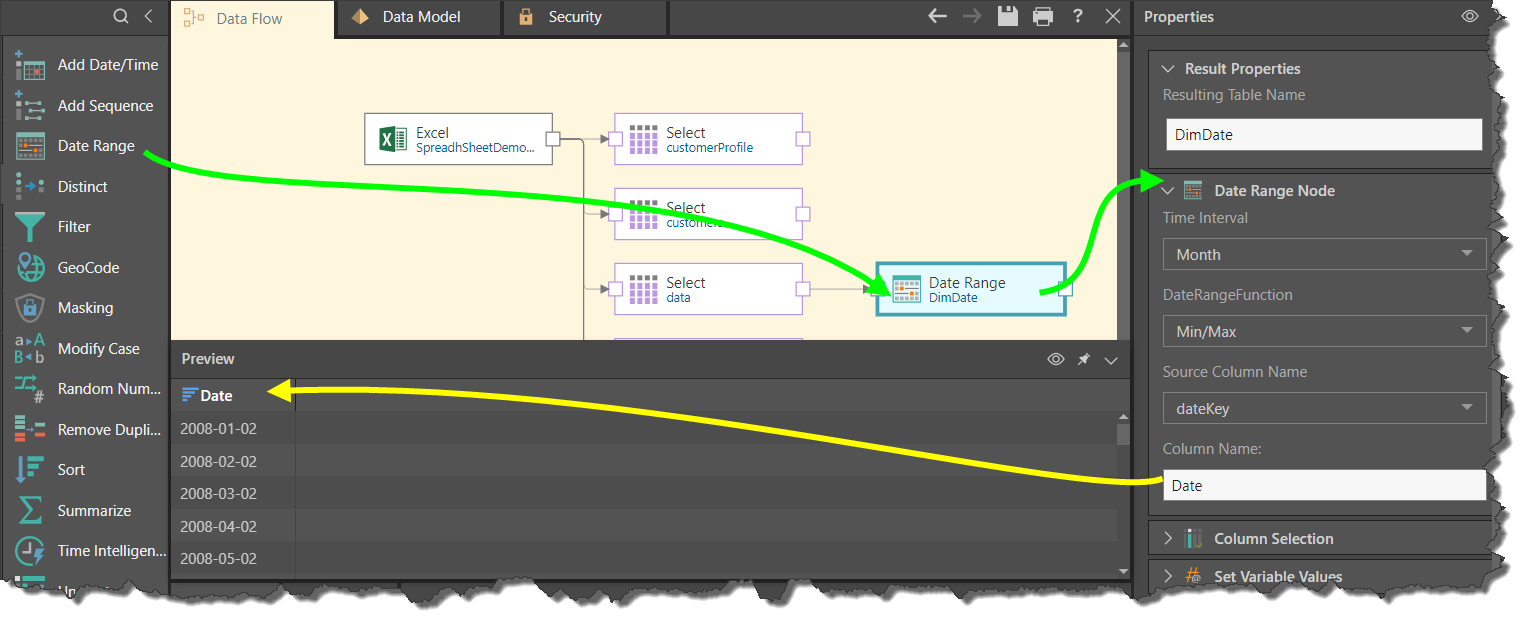Open the search magnifier in node panel
Screen dimensions: 1530x623
pyautogui.click(x=121, y=16)
